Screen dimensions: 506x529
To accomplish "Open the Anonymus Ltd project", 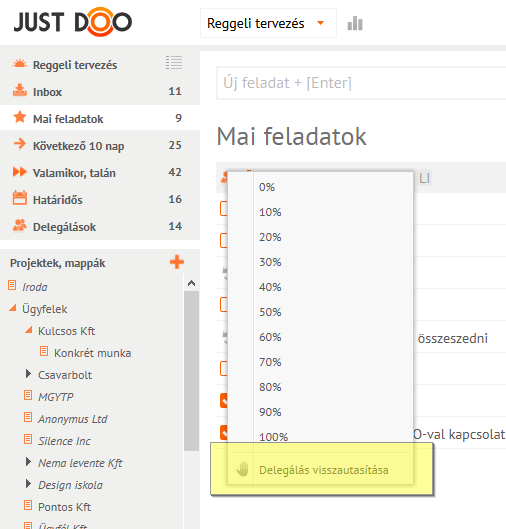I will pos(73,419).
